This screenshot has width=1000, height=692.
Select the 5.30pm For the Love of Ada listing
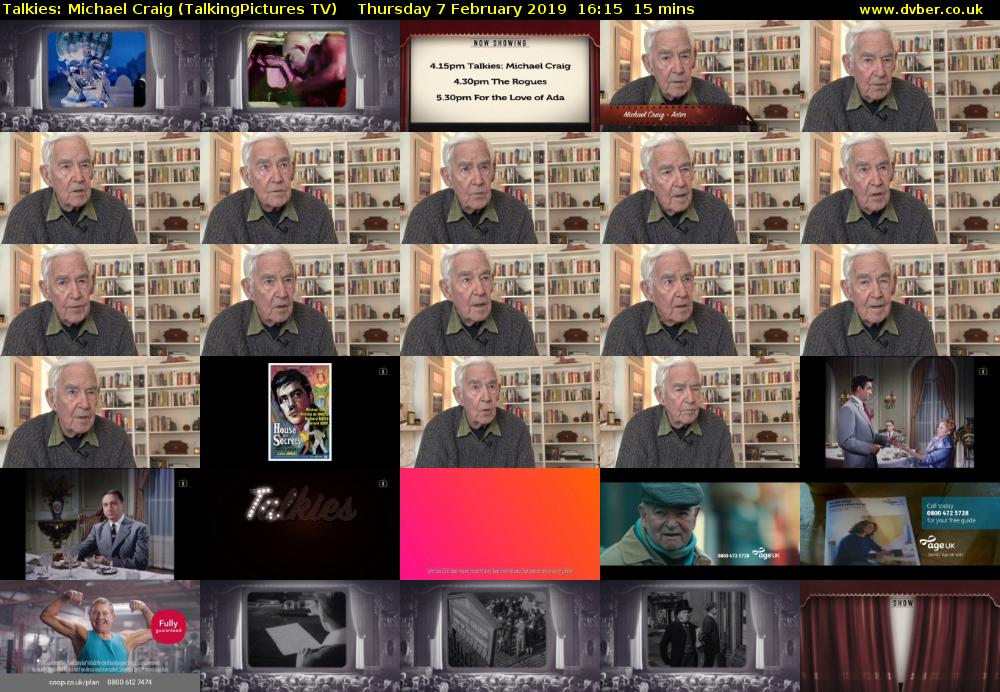point(500,97)
